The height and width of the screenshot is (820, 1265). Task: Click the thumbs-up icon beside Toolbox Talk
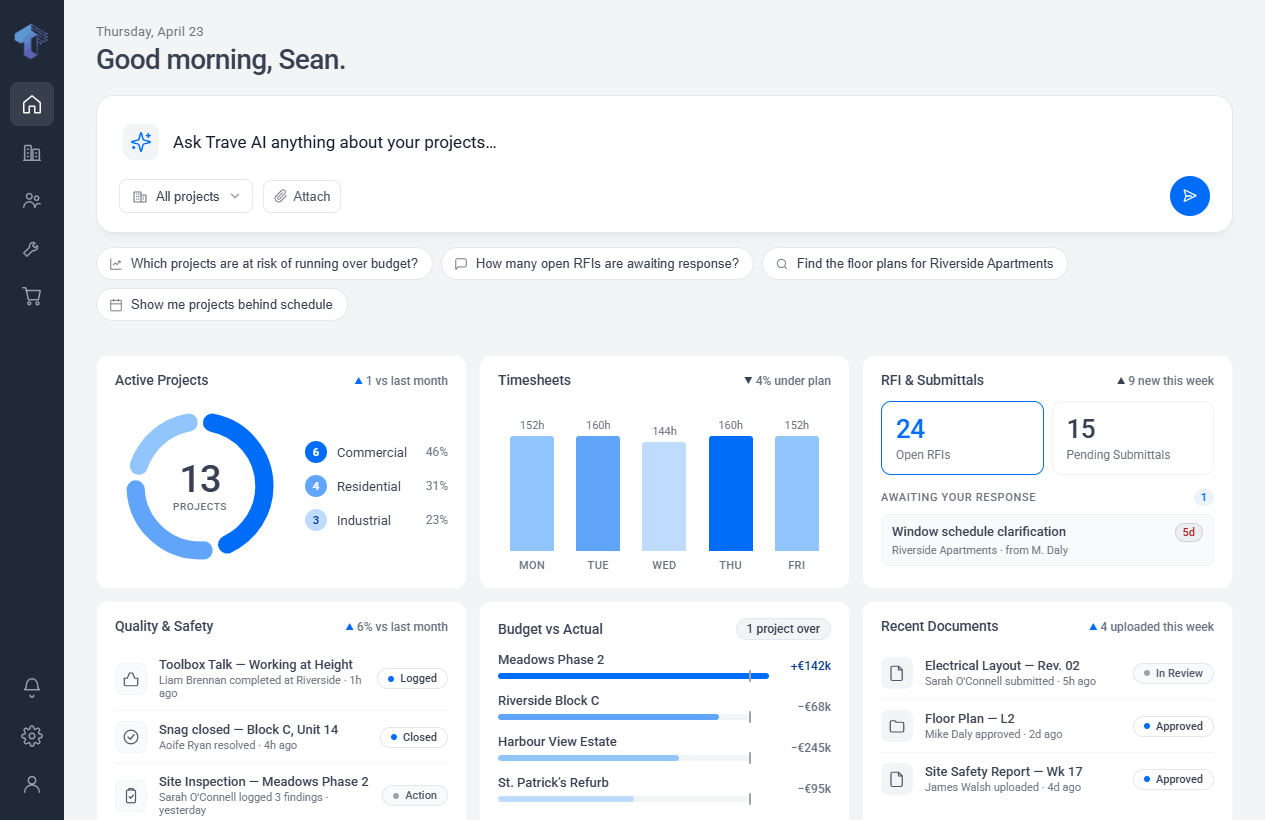pos(131,679)
